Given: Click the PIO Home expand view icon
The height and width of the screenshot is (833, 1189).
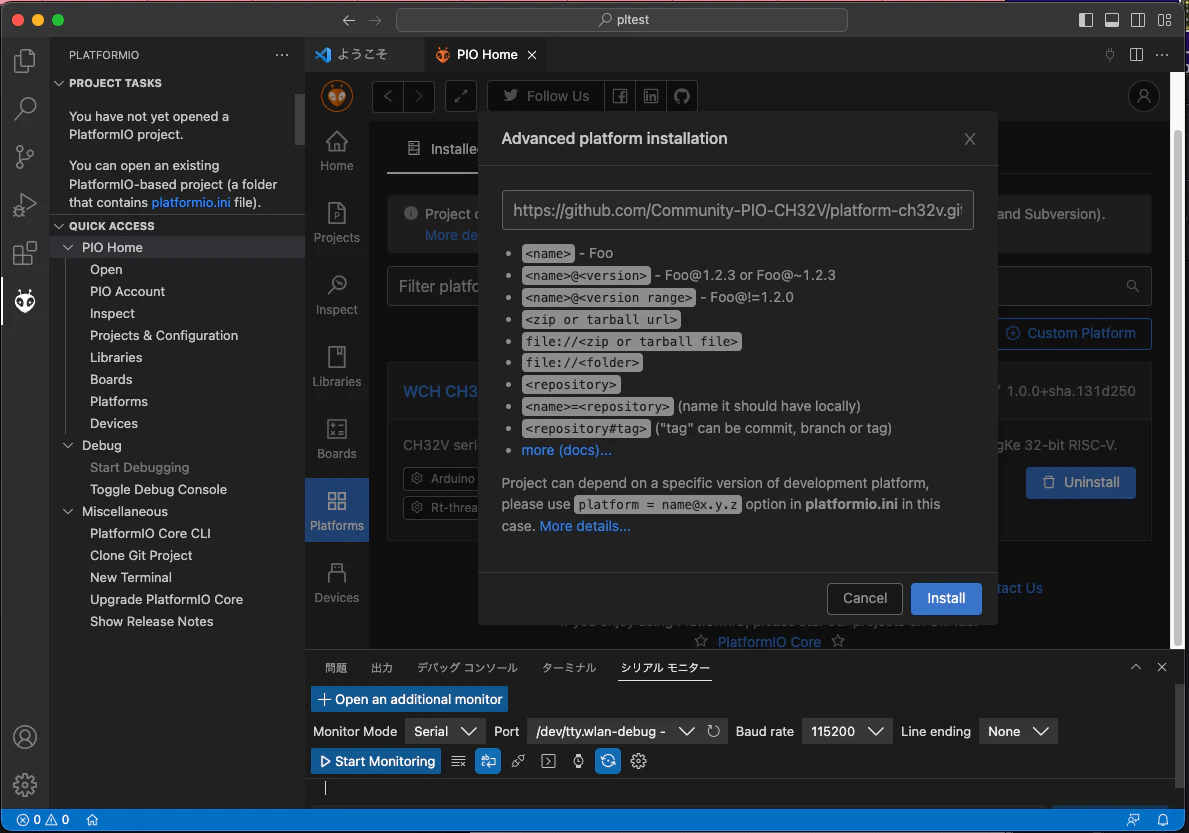Looking at the screenshot, I should [x=460, y=96].
